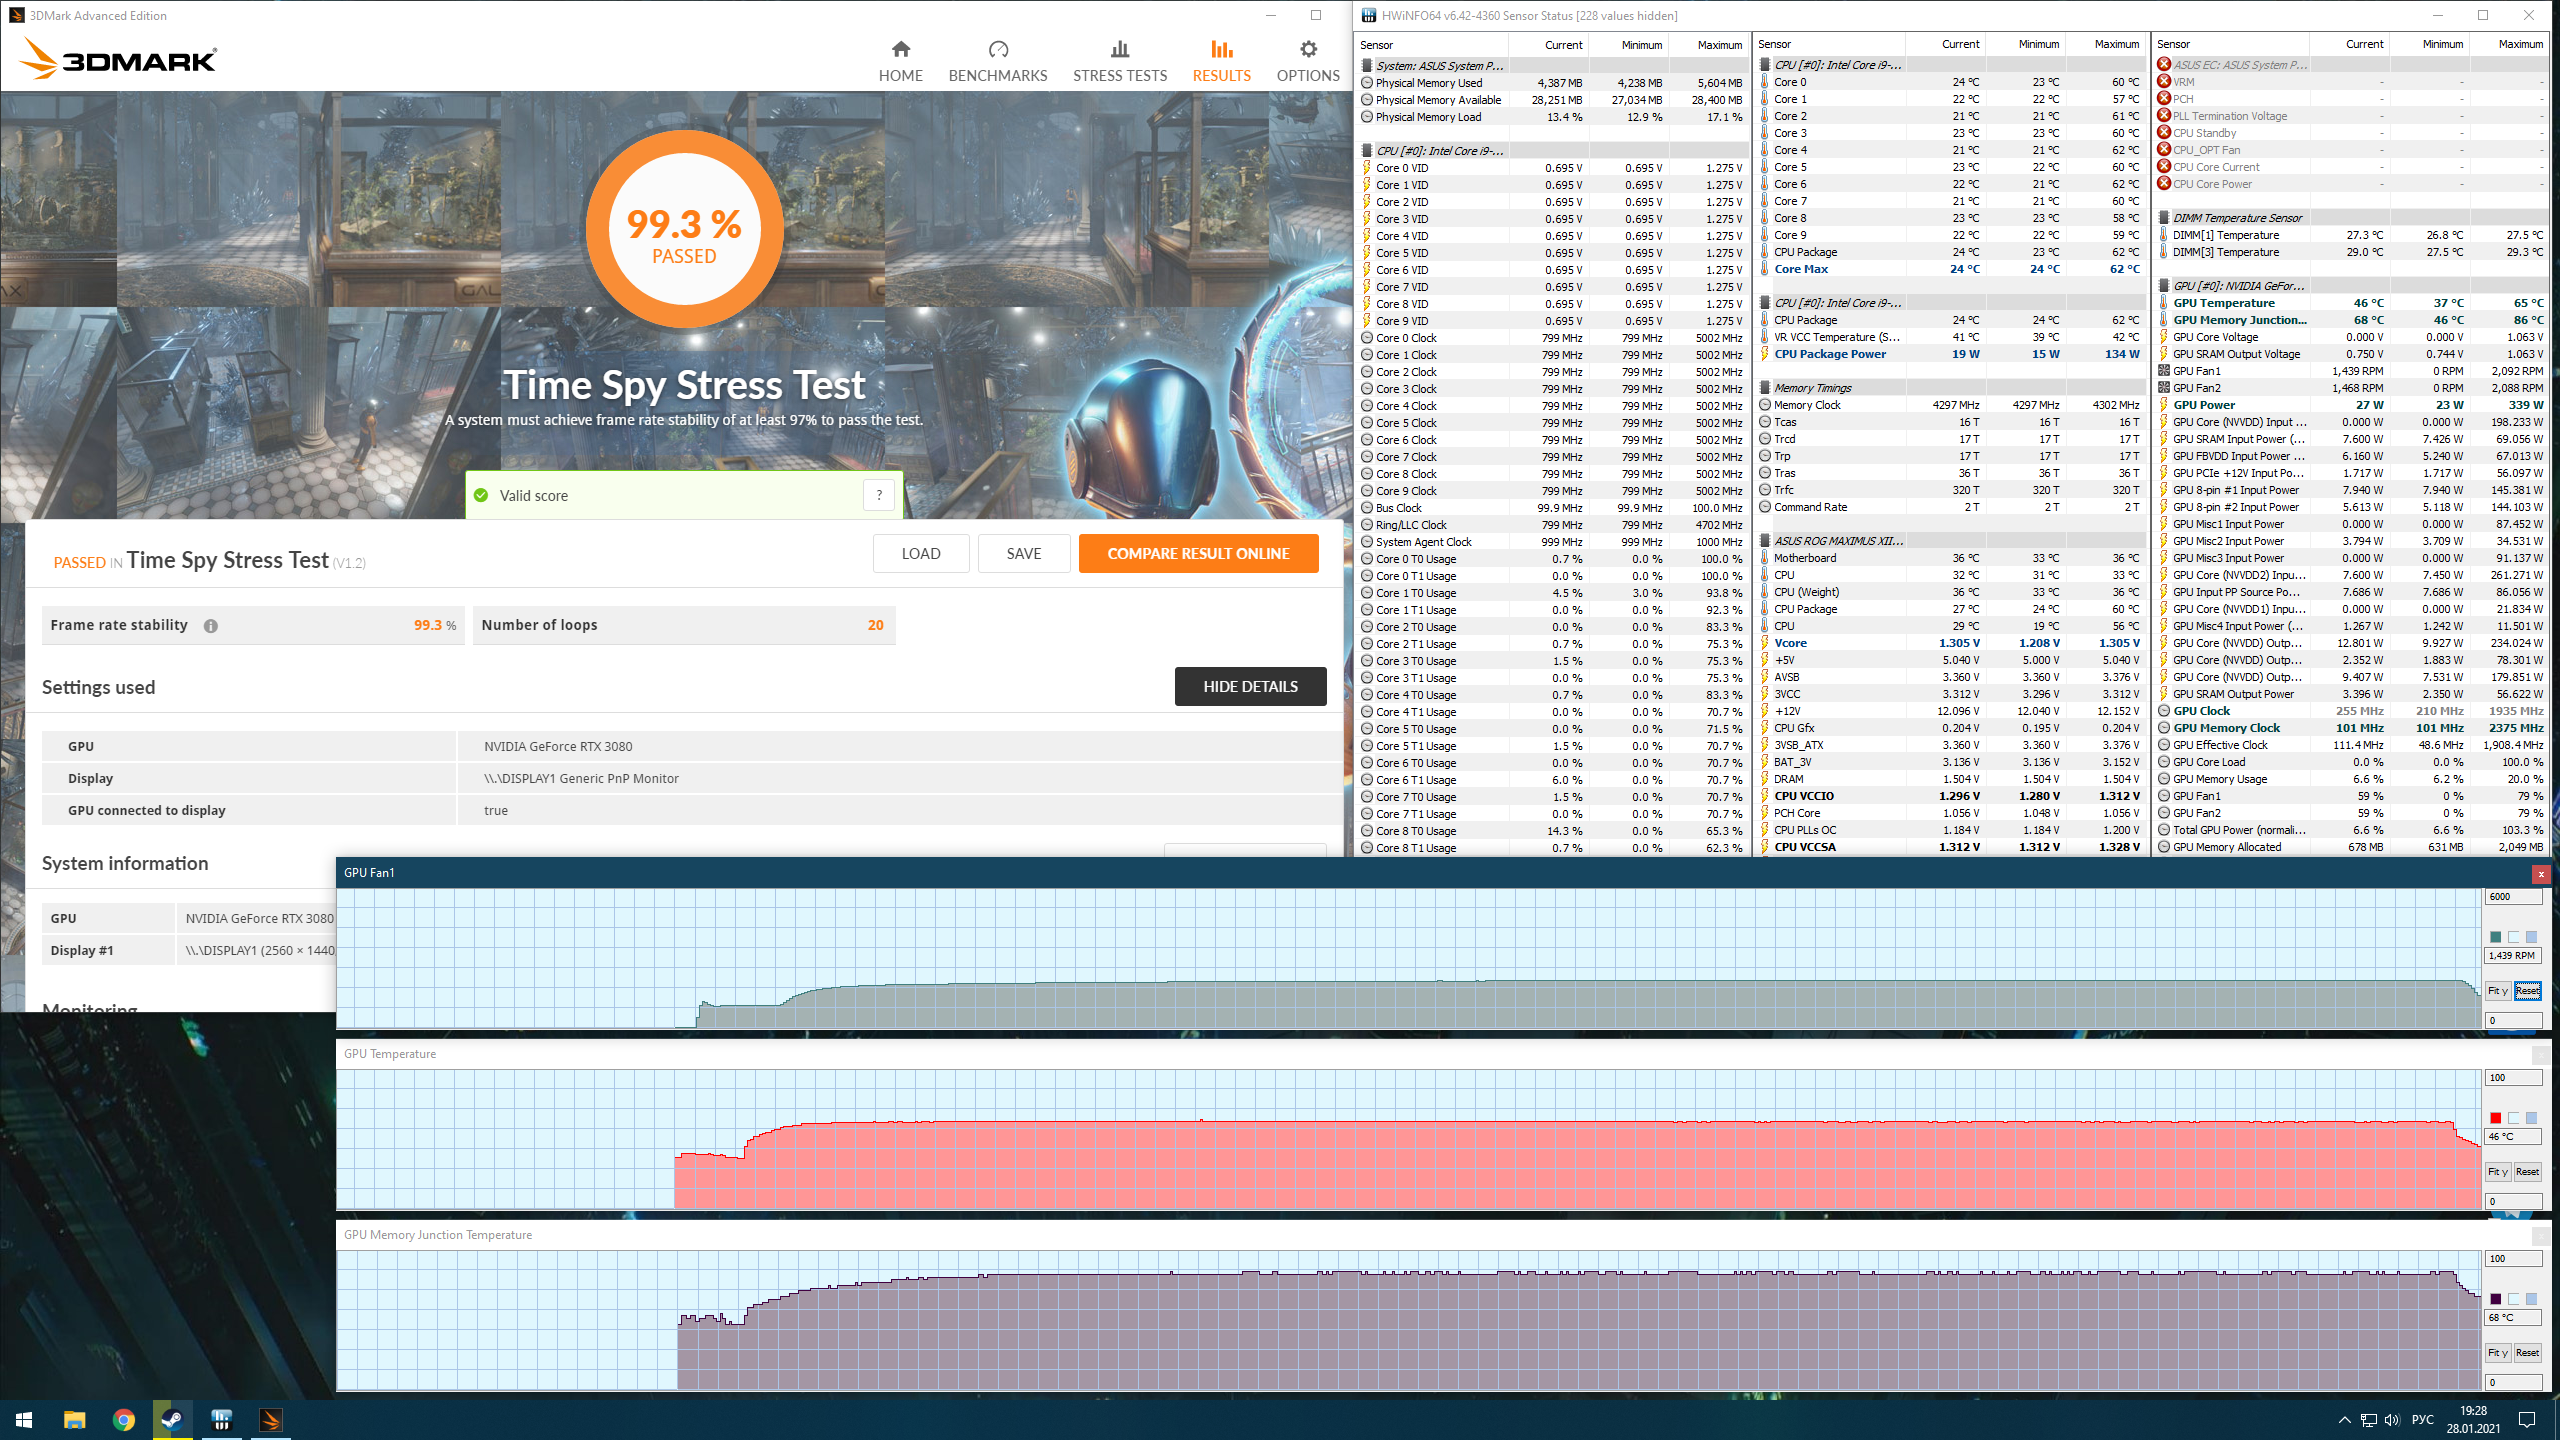Image resolution: width=2560 pixels, height=1440 pixels.
Task: Click Fit y on Memory Junction graph
Action: coord(2498,1353)
